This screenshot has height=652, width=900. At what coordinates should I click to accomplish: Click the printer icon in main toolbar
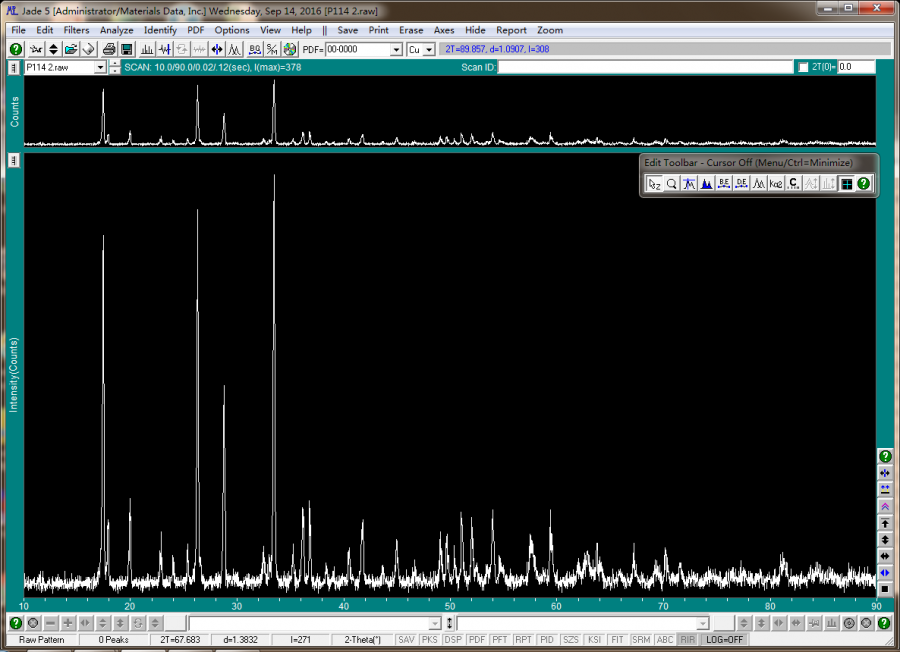[x=110, y=49]
